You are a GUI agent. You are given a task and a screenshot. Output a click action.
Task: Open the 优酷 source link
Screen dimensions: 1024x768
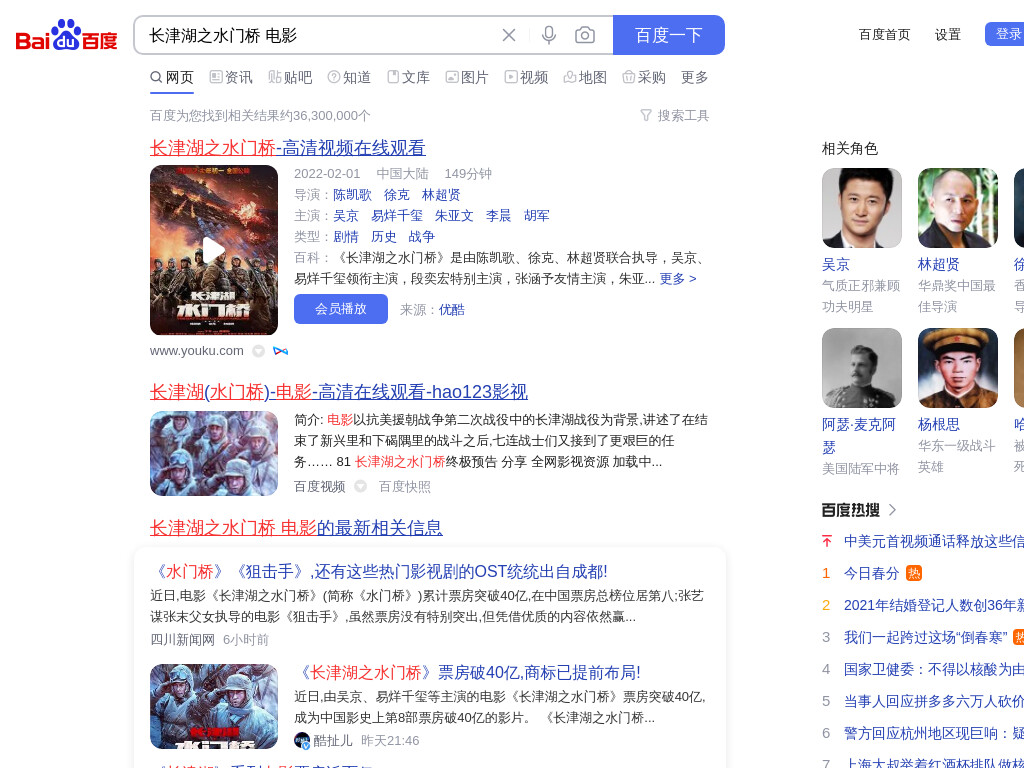point(451,310)
